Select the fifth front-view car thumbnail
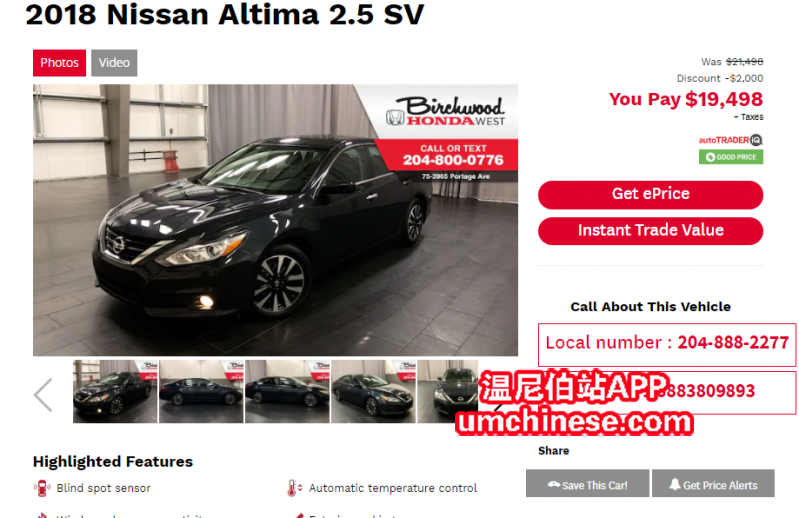This screenshot has width=799, height=518. [447, 391]
